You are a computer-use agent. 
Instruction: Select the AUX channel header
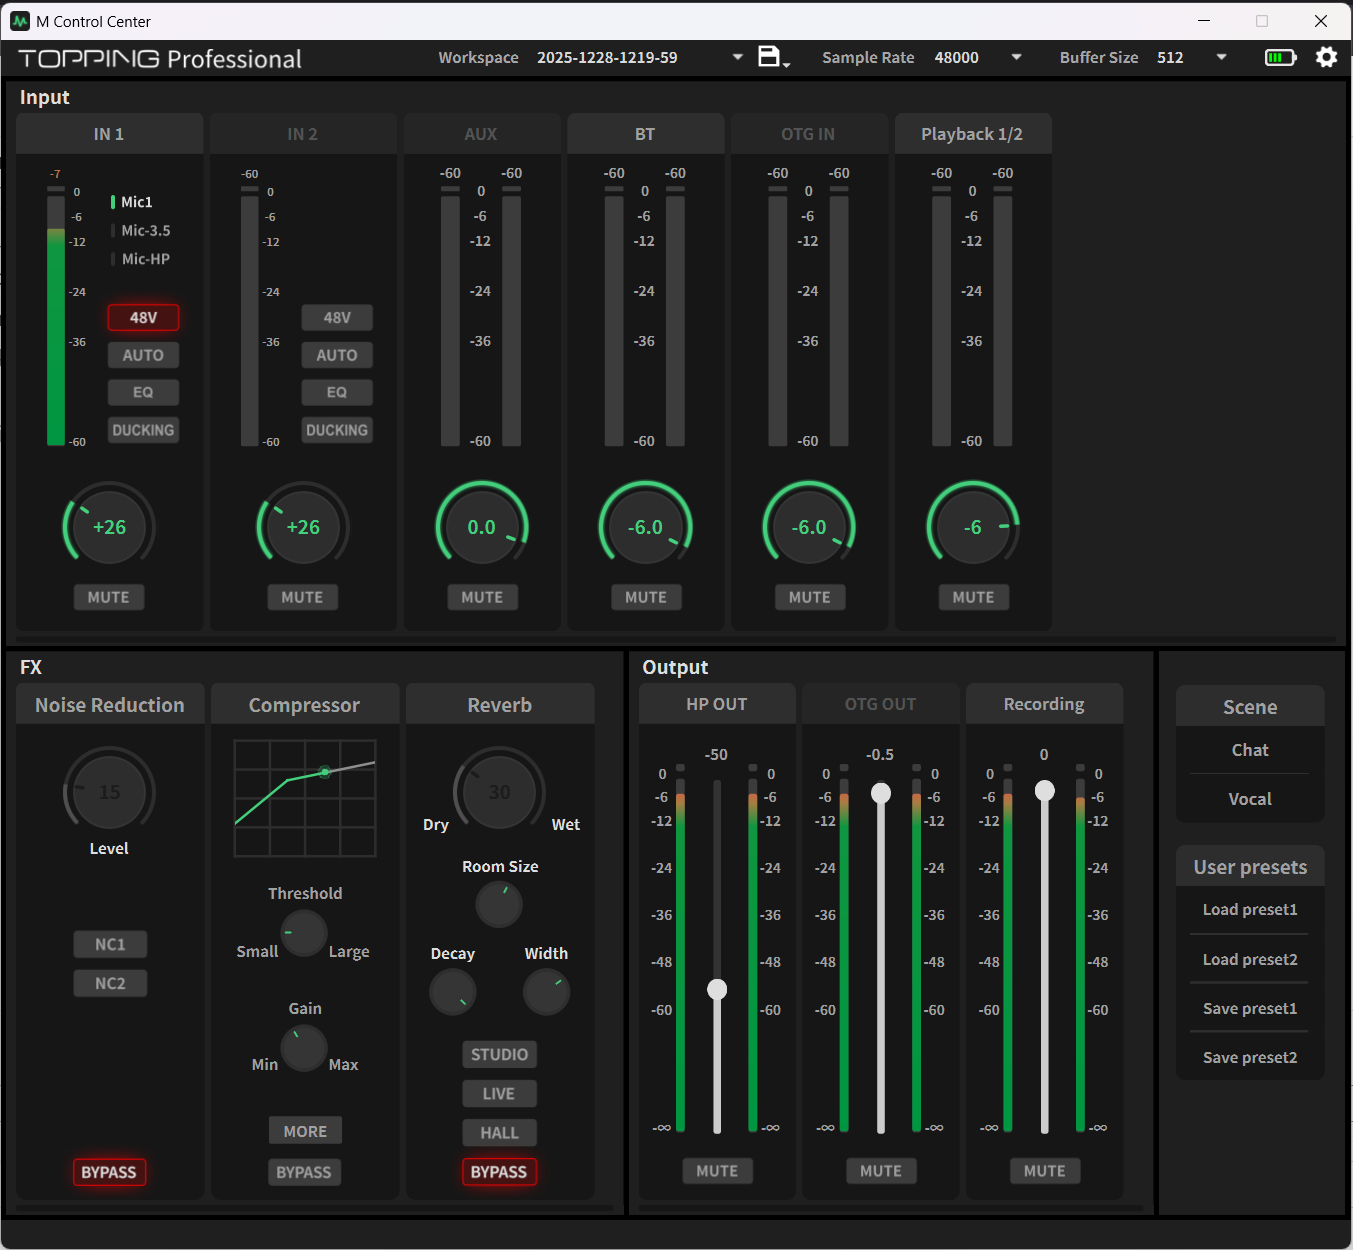482,134
